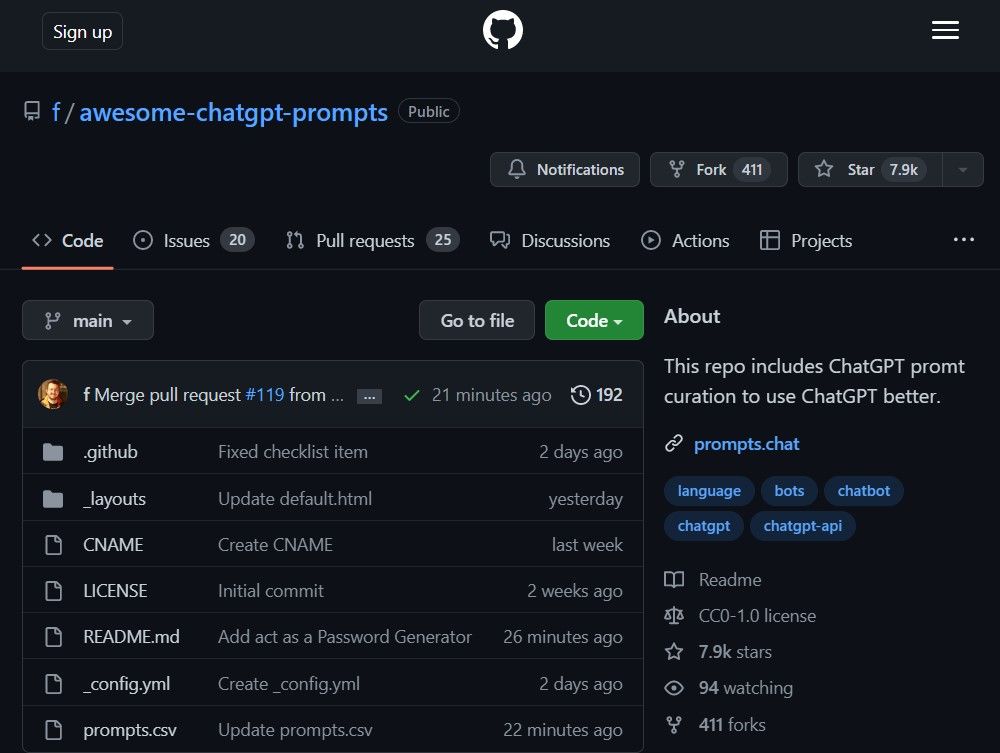Screen dimensions: 1000x753
Task: Click the forks icon showing 411
Action: click(674, 724)
